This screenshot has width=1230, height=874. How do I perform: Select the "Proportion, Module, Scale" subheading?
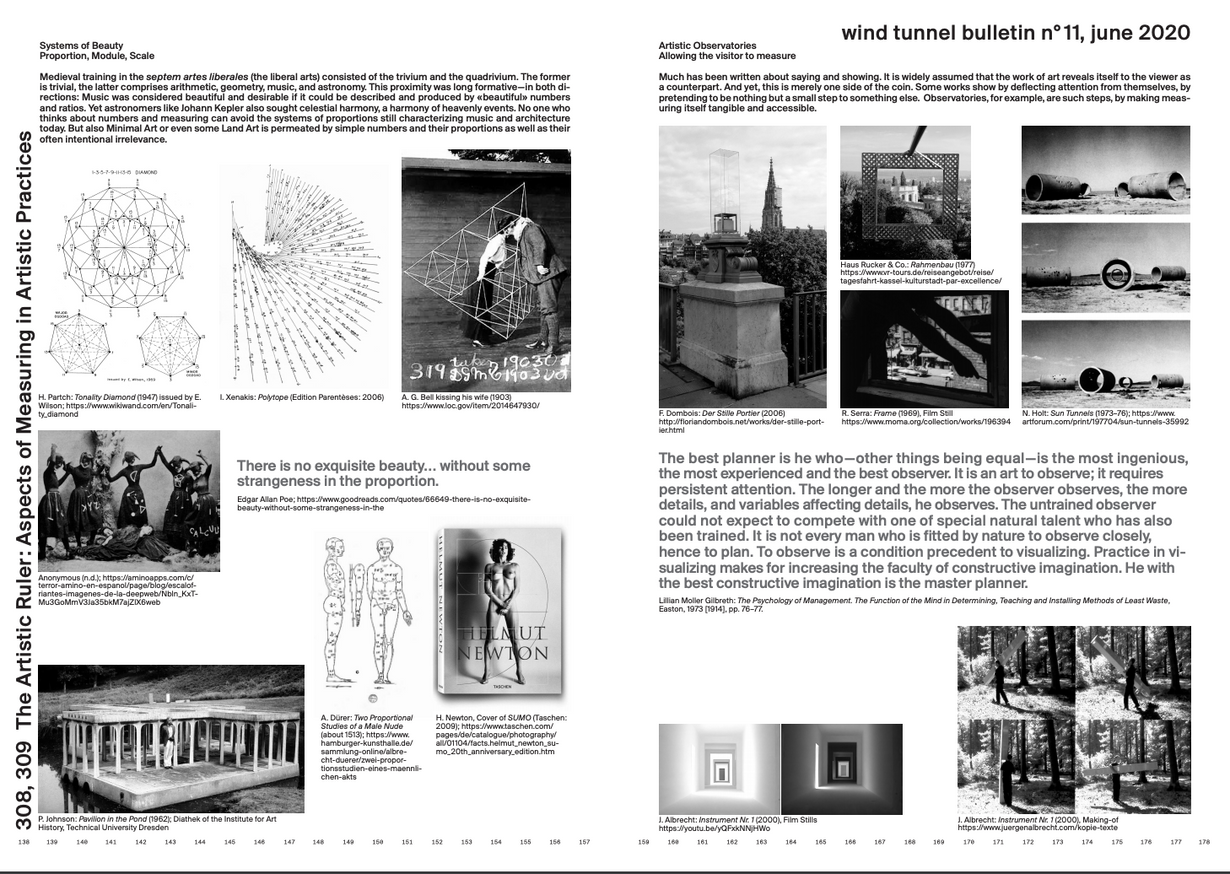(x=97, y=57)
